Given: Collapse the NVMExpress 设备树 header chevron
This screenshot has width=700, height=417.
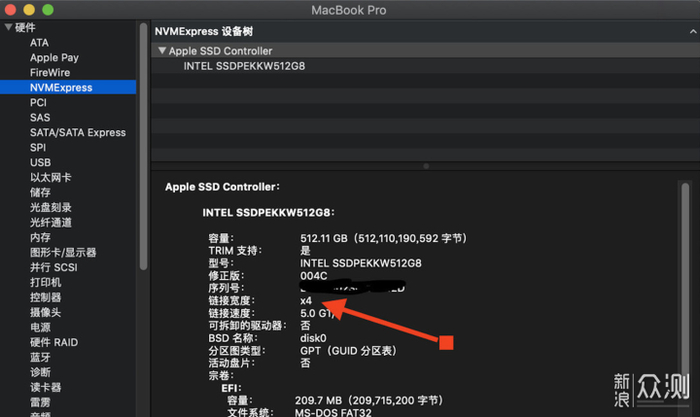Looking at the screenshot, I should 693,32.
